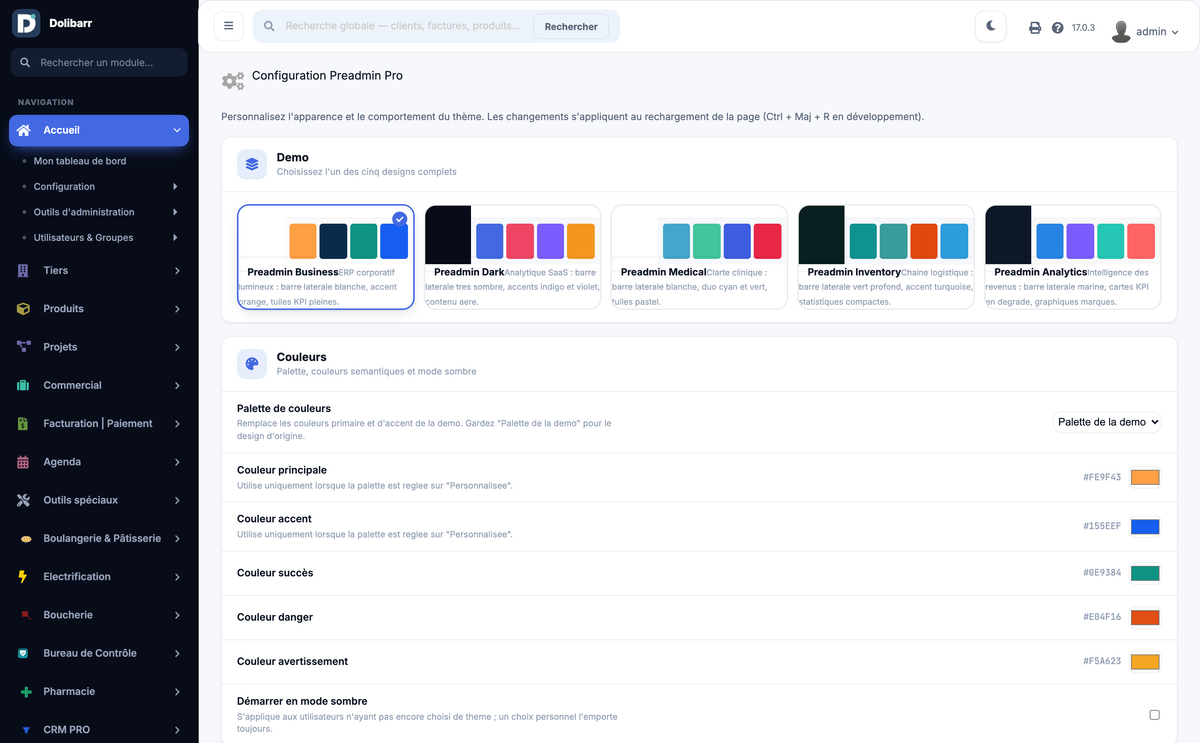Select the Preadmin Medical demo card
The width and height of the screenshot is (1200, 743).
pyautogui.click(x=700, y=257)
